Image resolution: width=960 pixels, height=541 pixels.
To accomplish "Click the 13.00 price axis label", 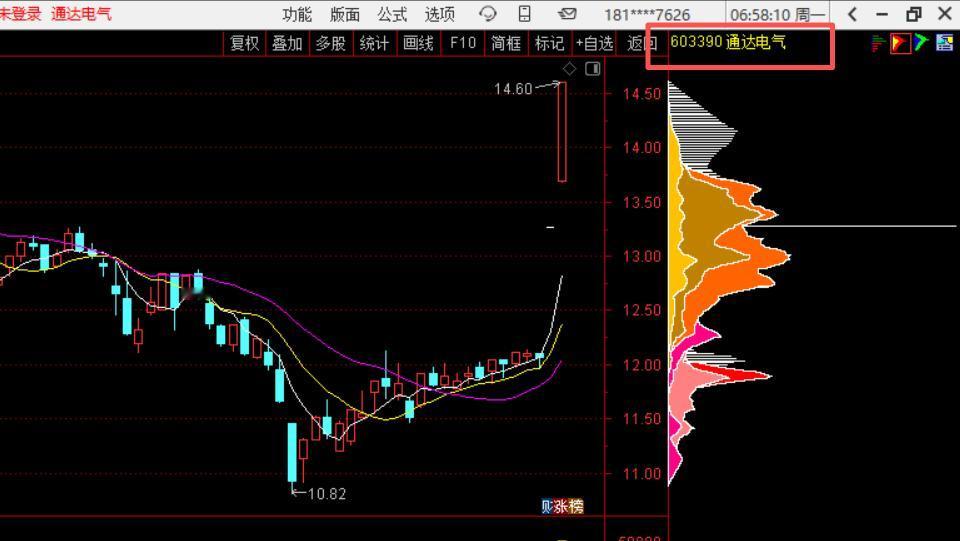I will coord(642,256).
